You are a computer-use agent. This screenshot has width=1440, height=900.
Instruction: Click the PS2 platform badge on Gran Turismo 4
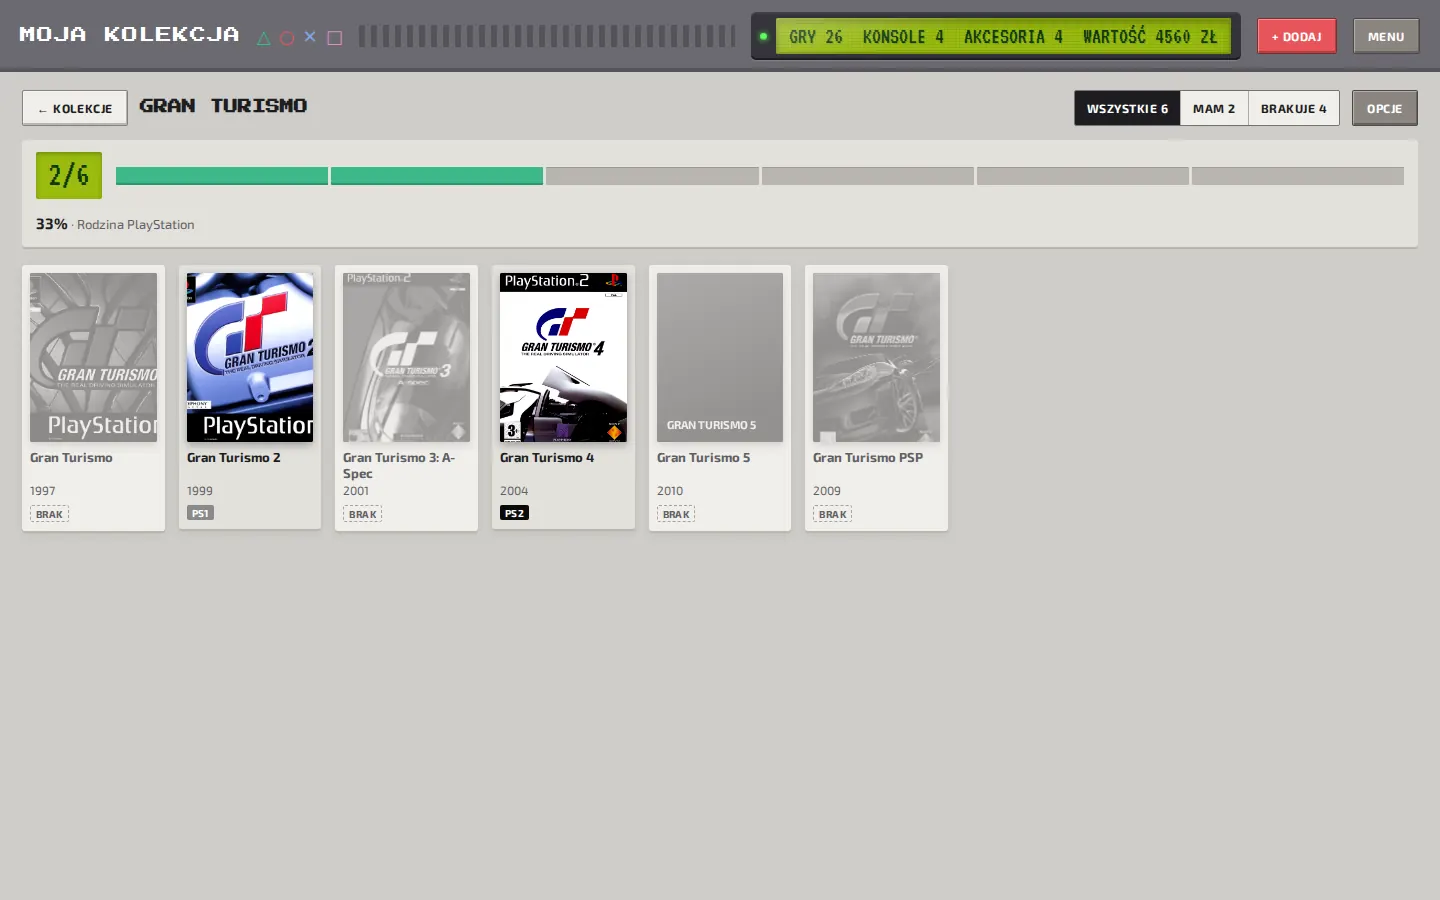coord(514,513)
